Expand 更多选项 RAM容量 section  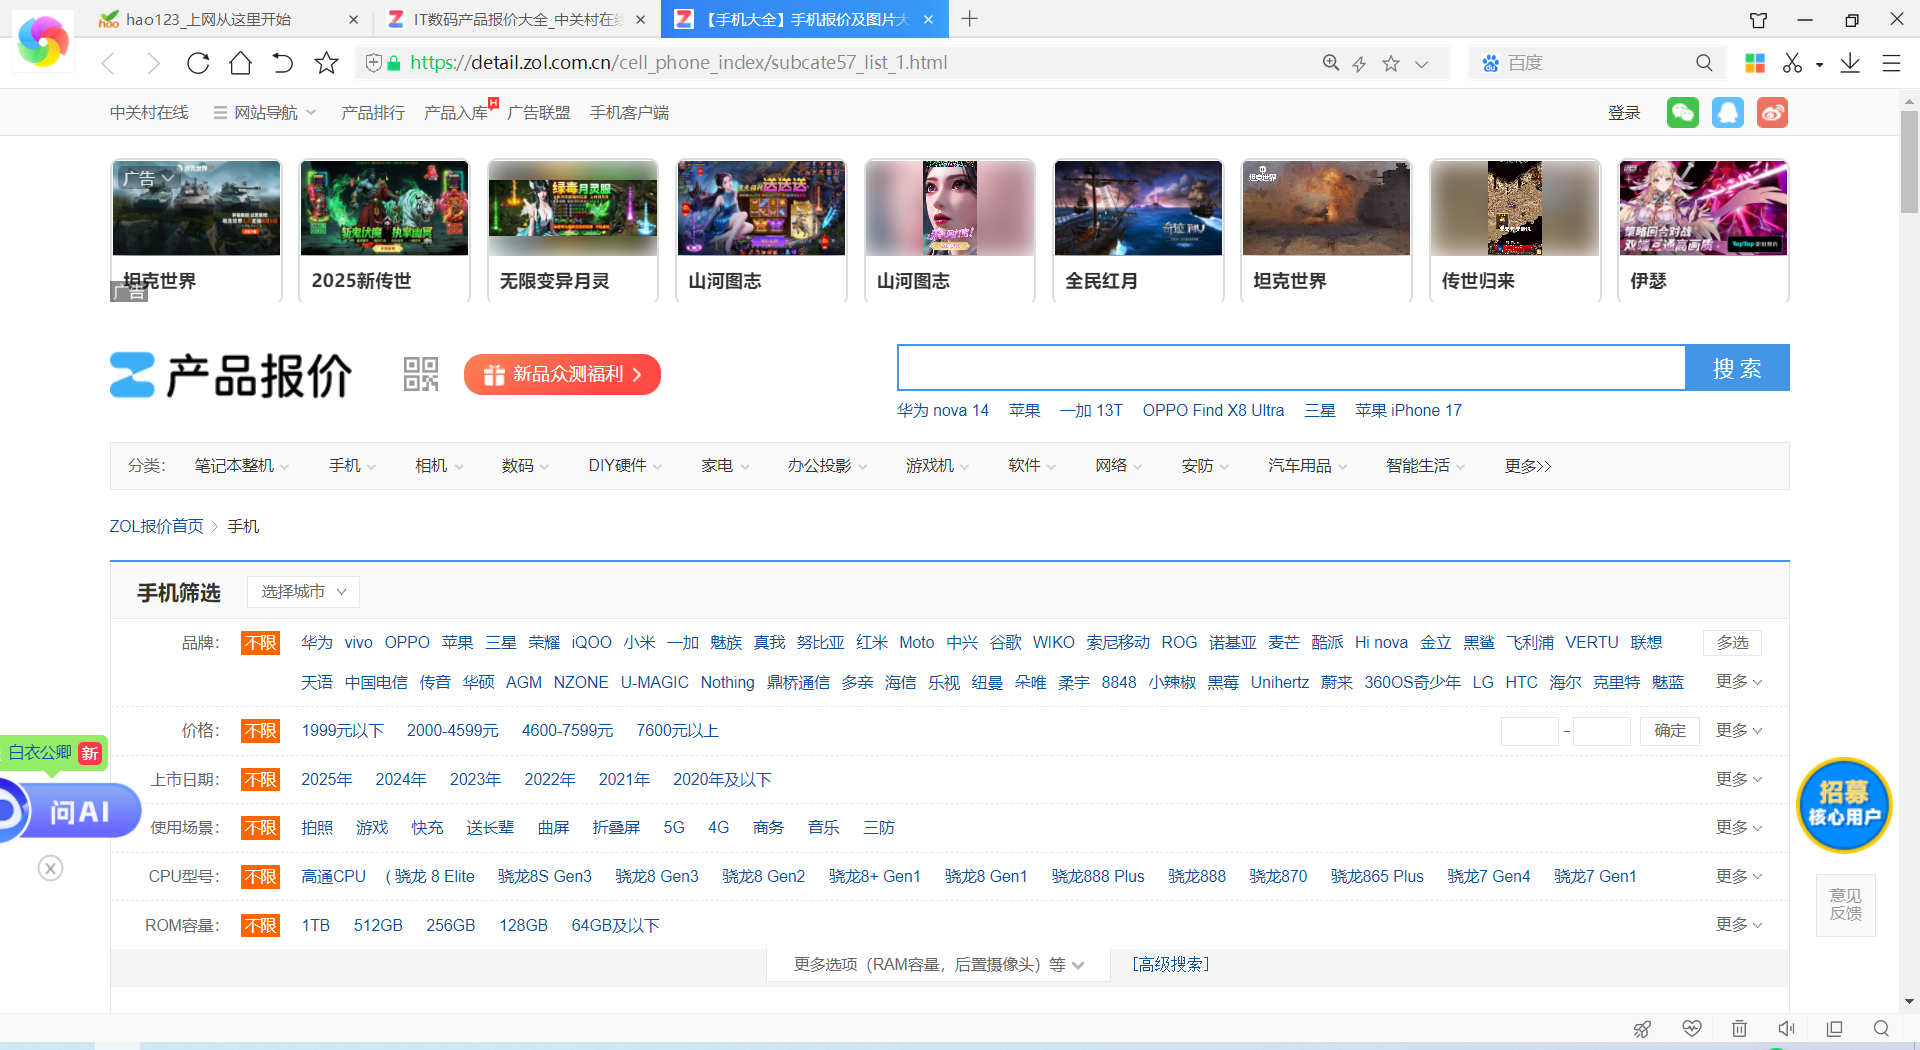point(938,965)
